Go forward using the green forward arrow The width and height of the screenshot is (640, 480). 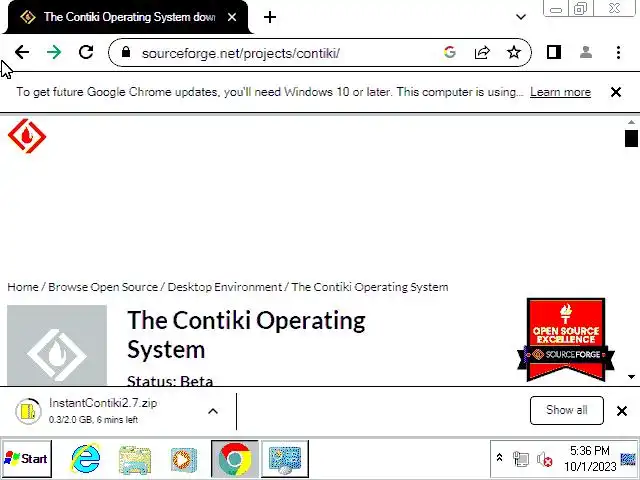tap(53, 52)
